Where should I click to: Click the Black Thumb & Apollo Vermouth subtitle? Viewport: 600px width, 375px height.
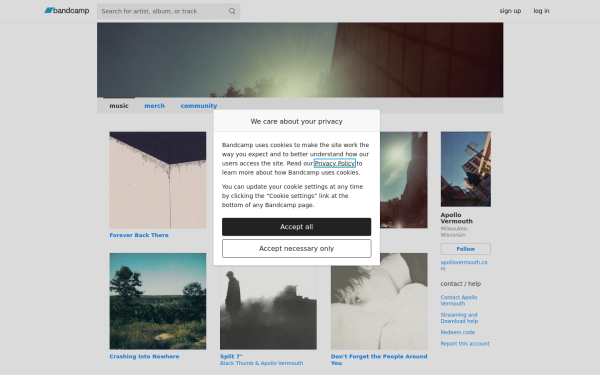click(261, 363)
